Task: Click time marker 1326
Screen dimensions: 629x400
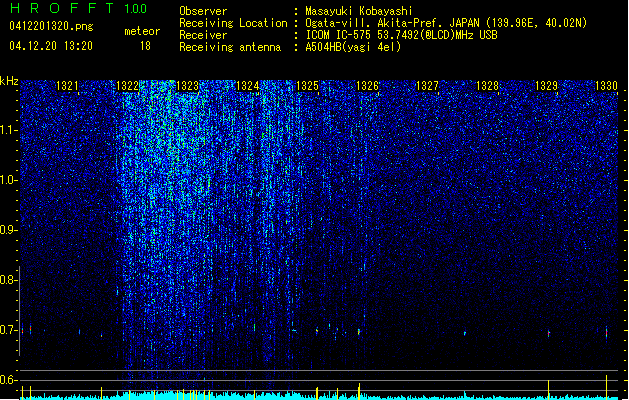Action: tap(367, 86)
